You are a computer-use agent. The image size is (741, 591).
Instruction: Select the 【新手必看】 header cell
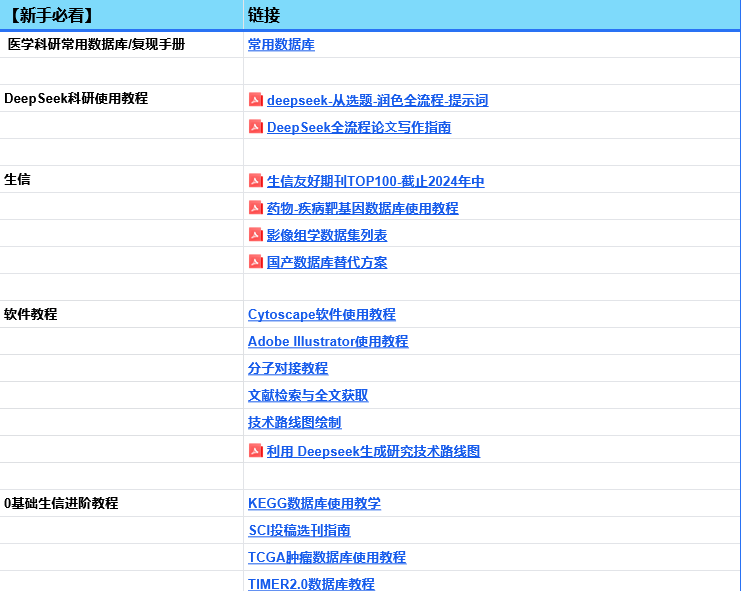[121, 15]
